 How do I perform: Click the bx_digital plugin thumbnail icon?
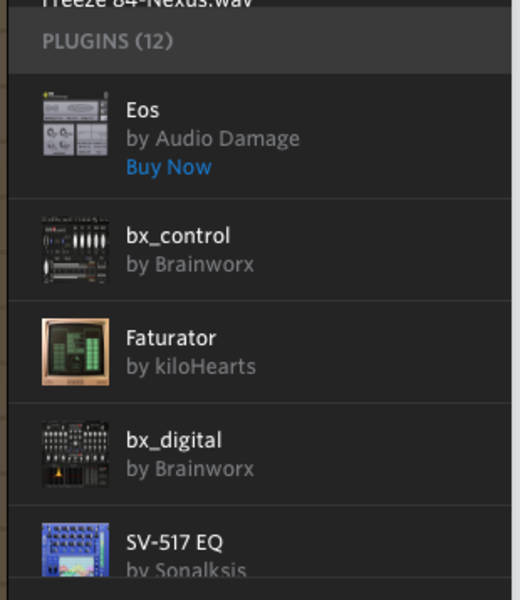75,454
